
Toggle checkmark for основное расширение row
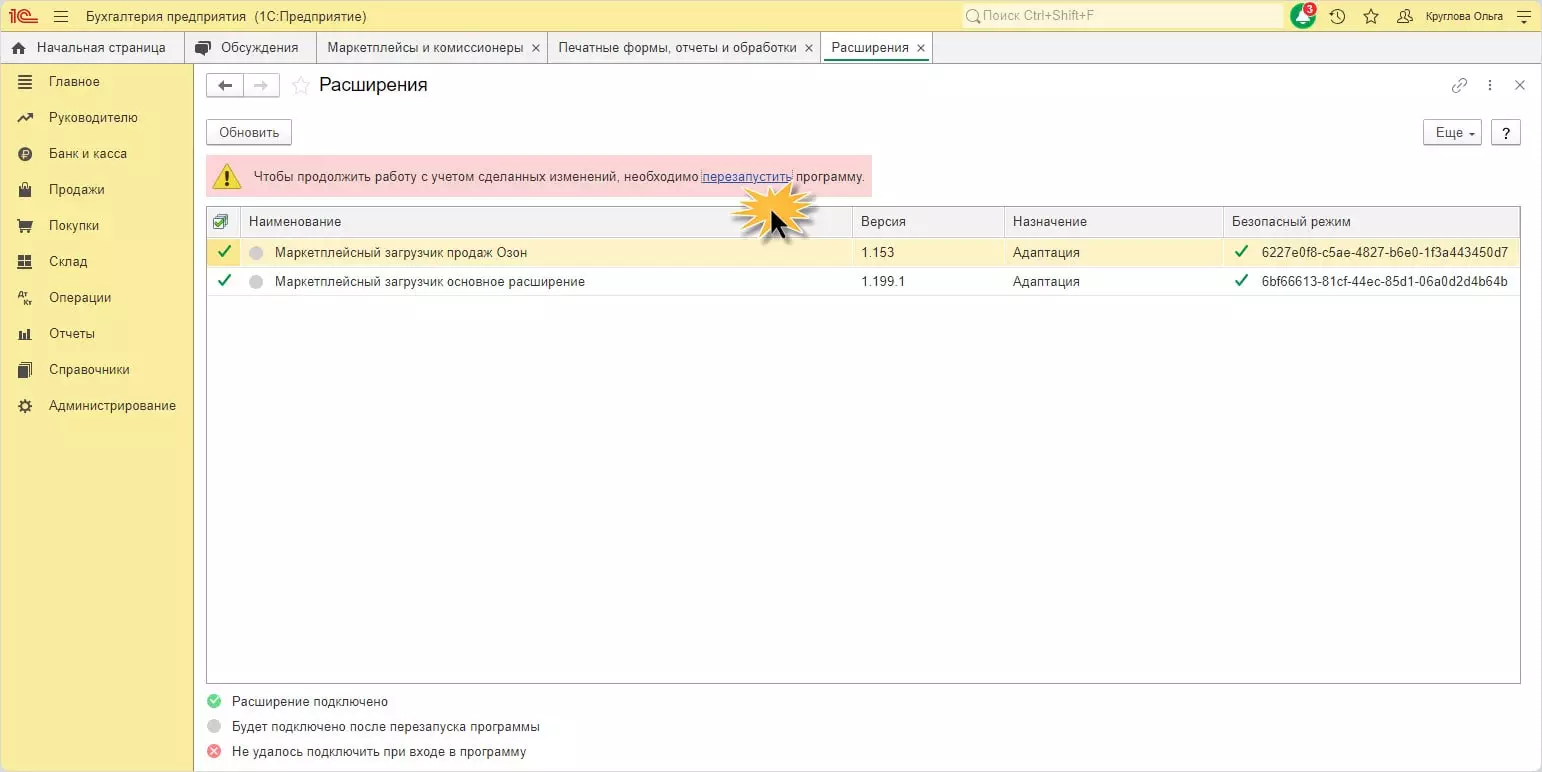pos(223,281)
